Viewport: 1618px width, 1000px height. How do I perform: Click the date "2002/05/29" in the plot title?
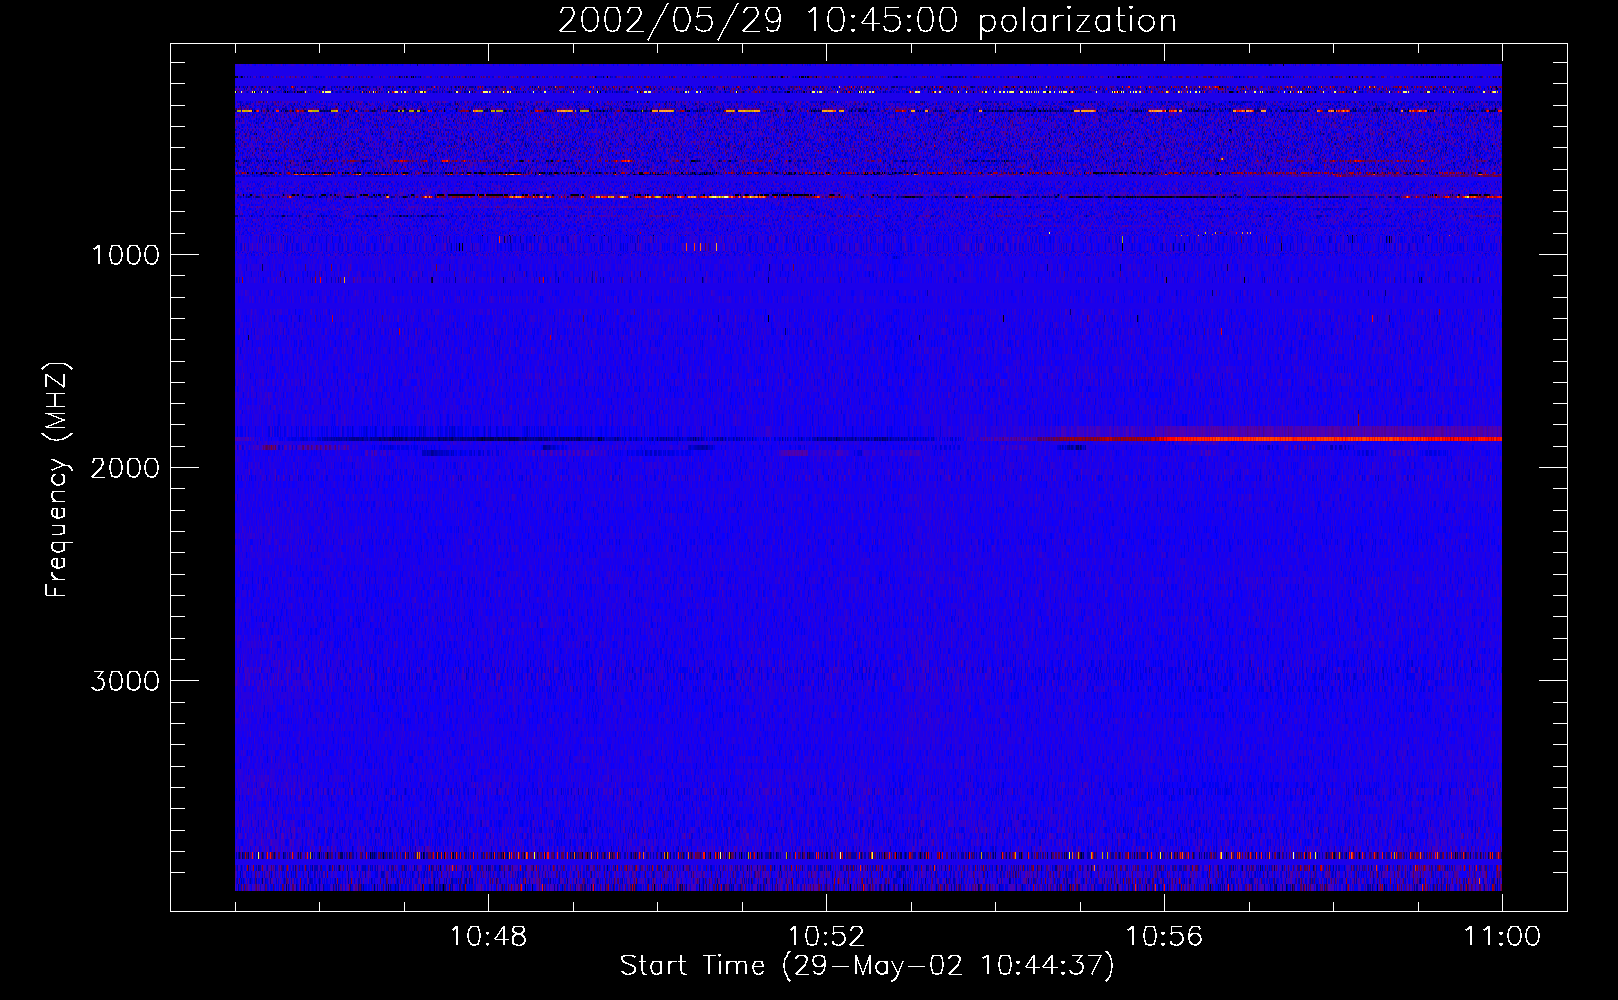[x=669, y=21]
